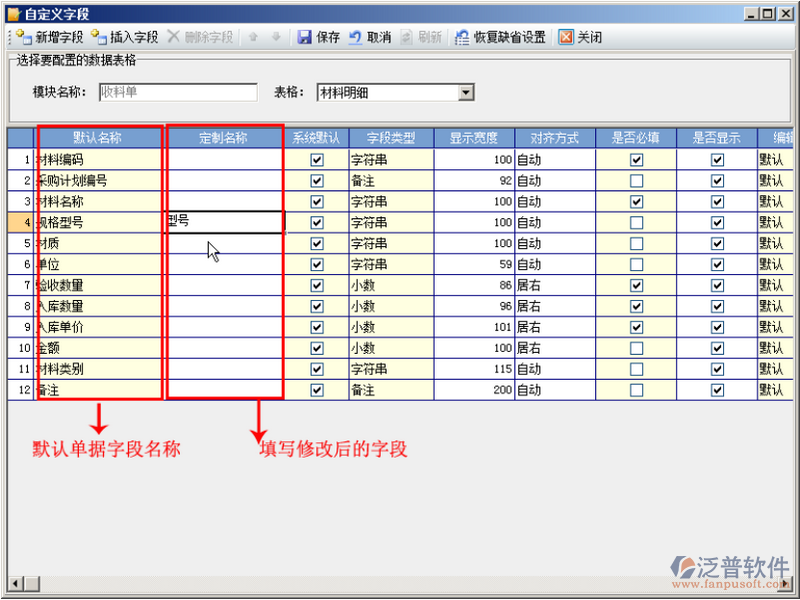Toggle 是否必填 for 材料编码 row
The image size is (800, 600).
[x=636, y=160]
